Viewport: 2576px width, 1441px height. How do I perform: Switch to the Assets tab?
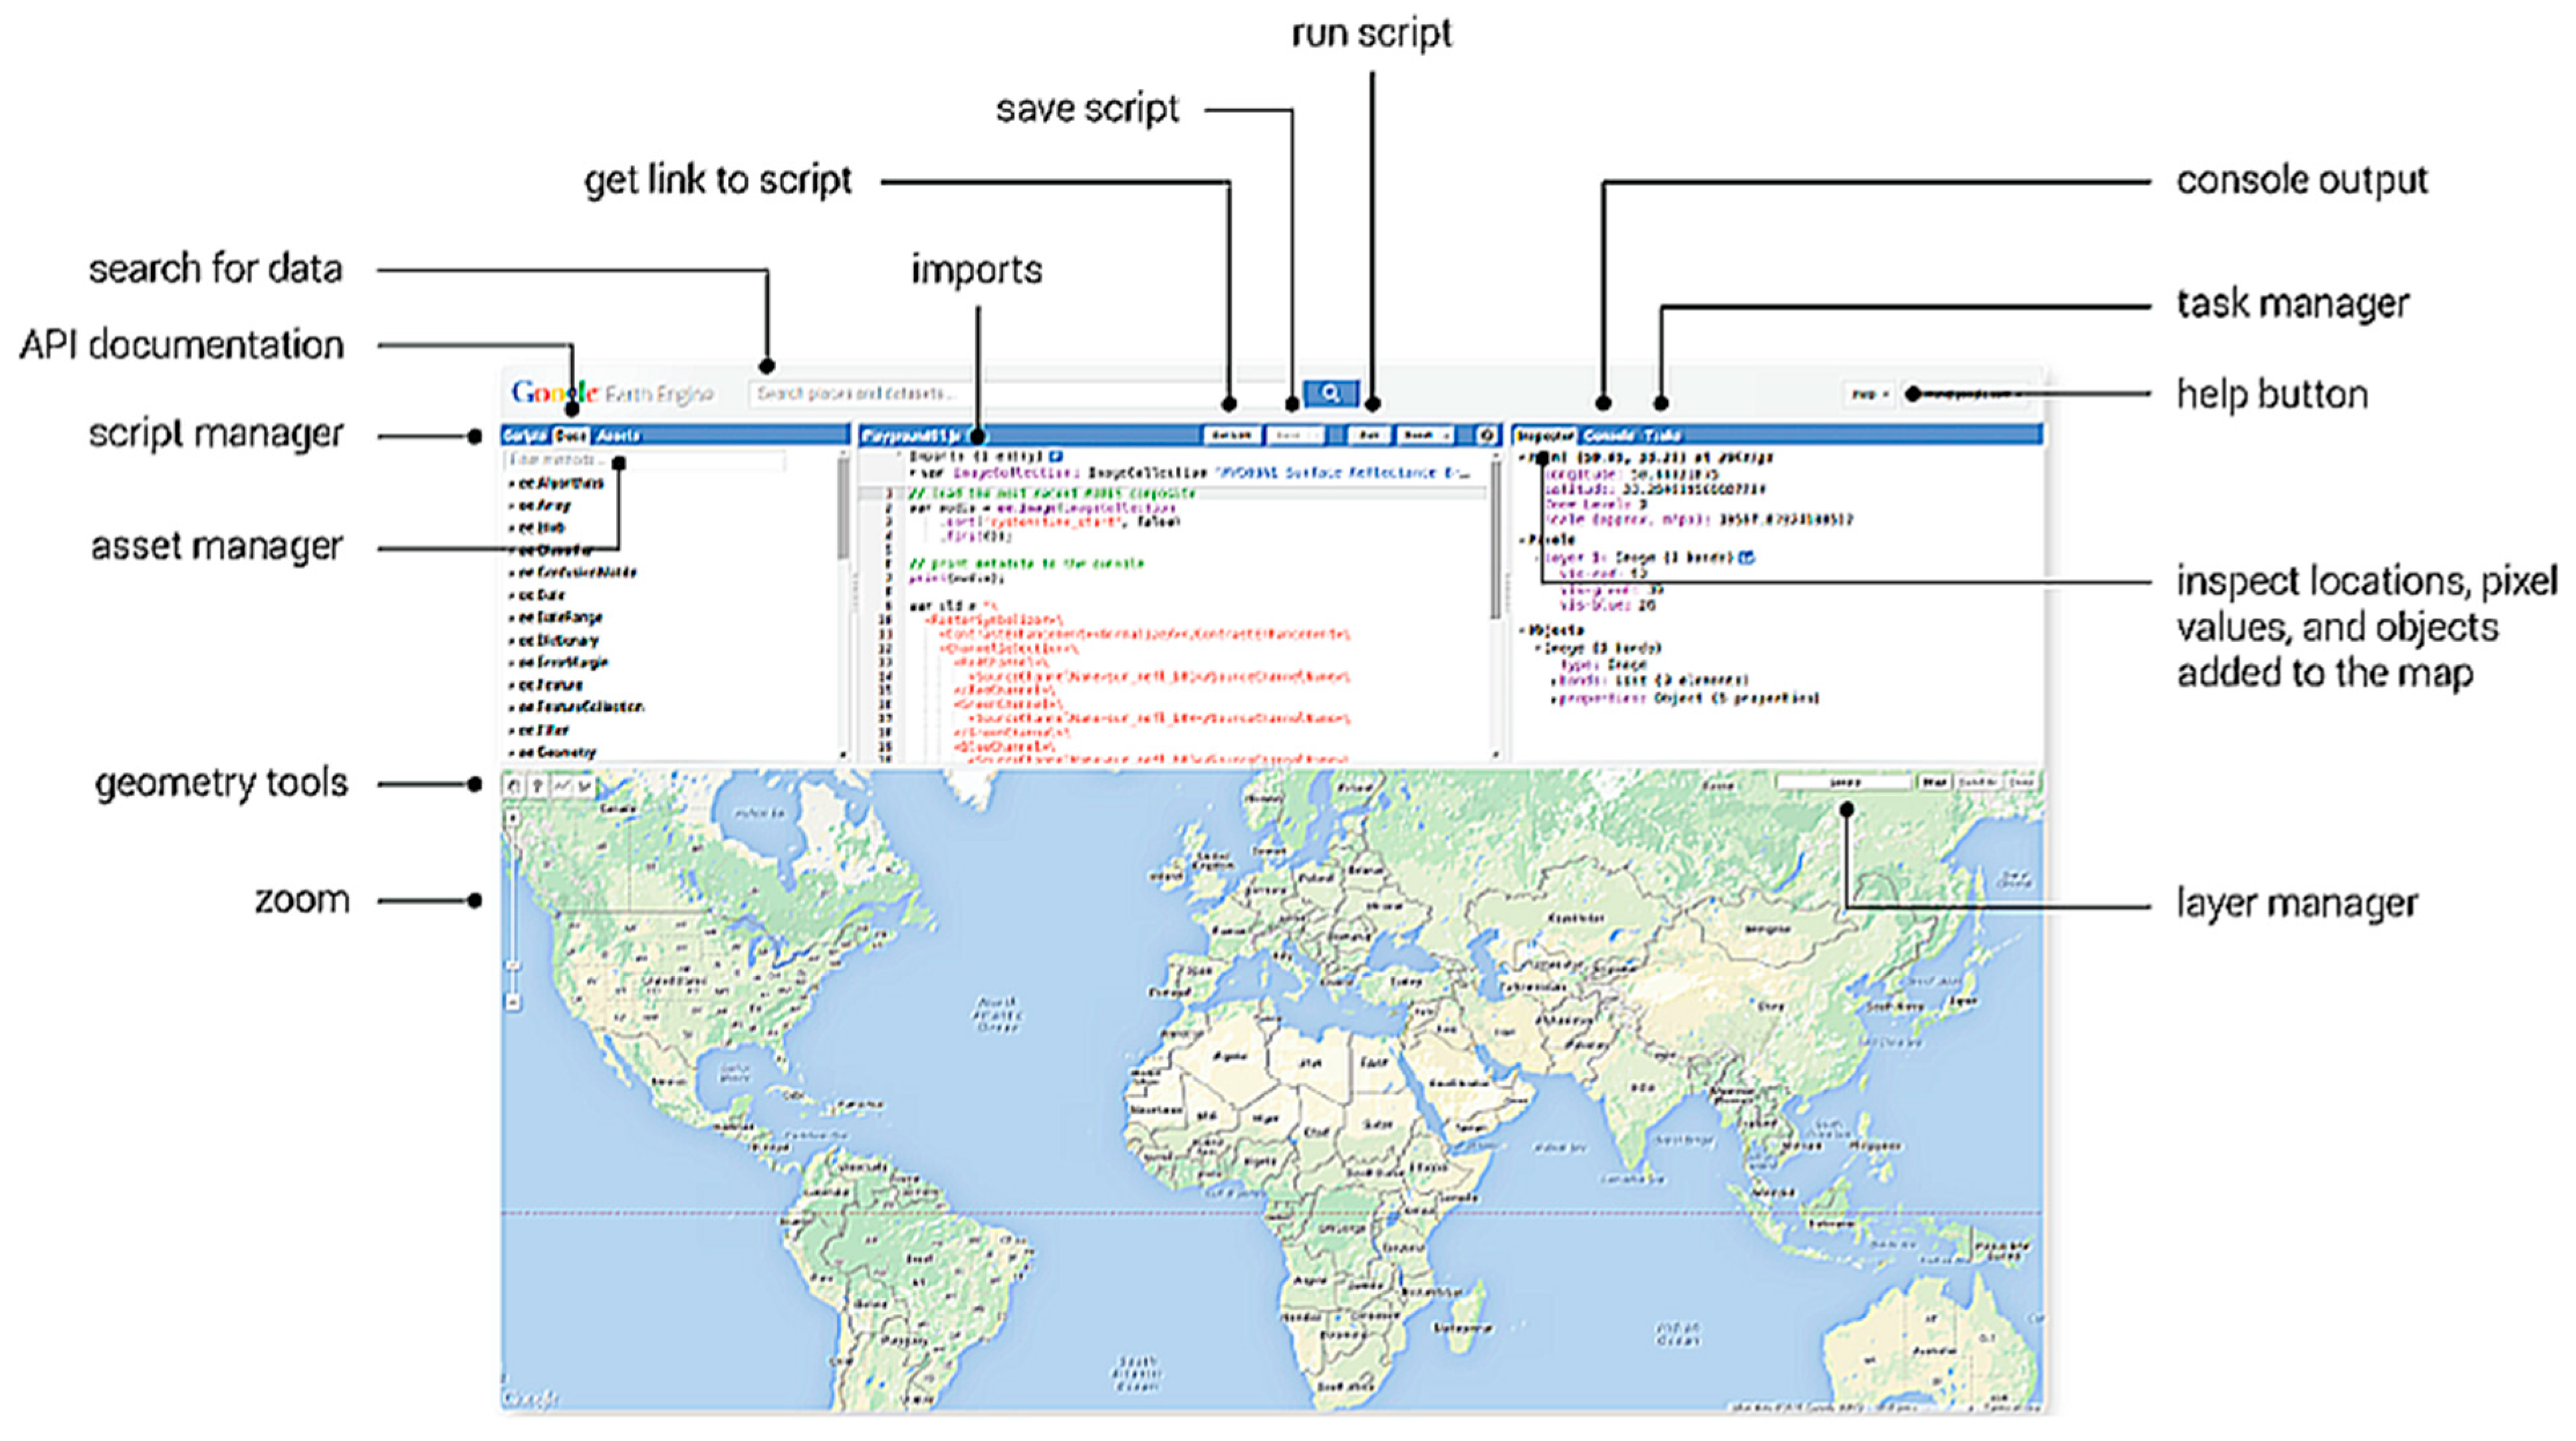pyautogui.click(x=617, y=435)
